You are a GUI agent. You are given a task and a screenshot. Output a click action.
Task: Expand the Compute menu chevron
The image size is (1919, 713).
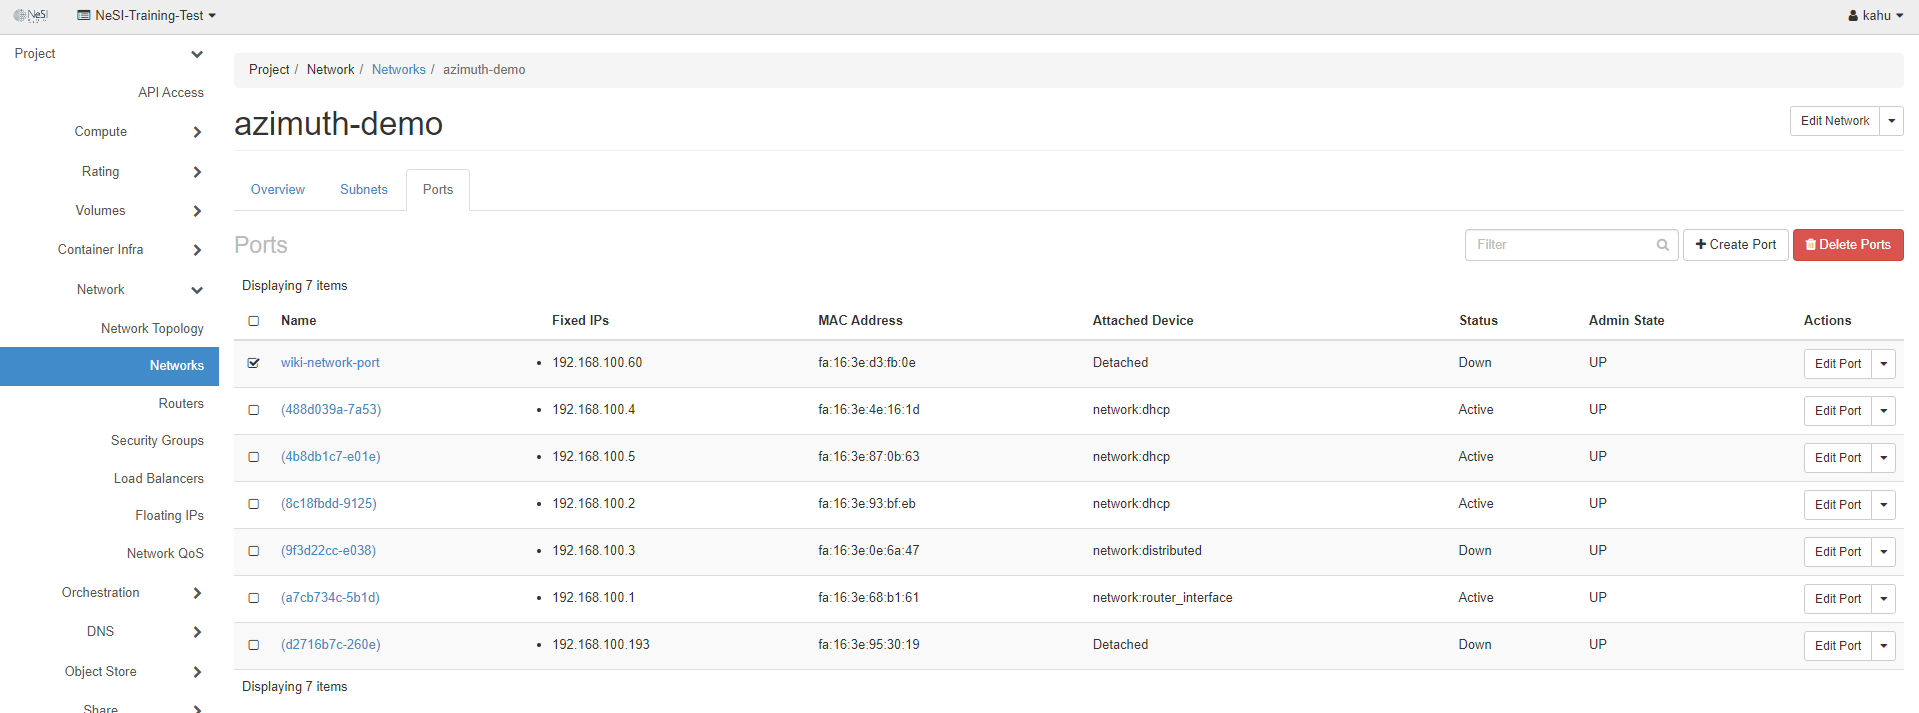click(197, 132)
